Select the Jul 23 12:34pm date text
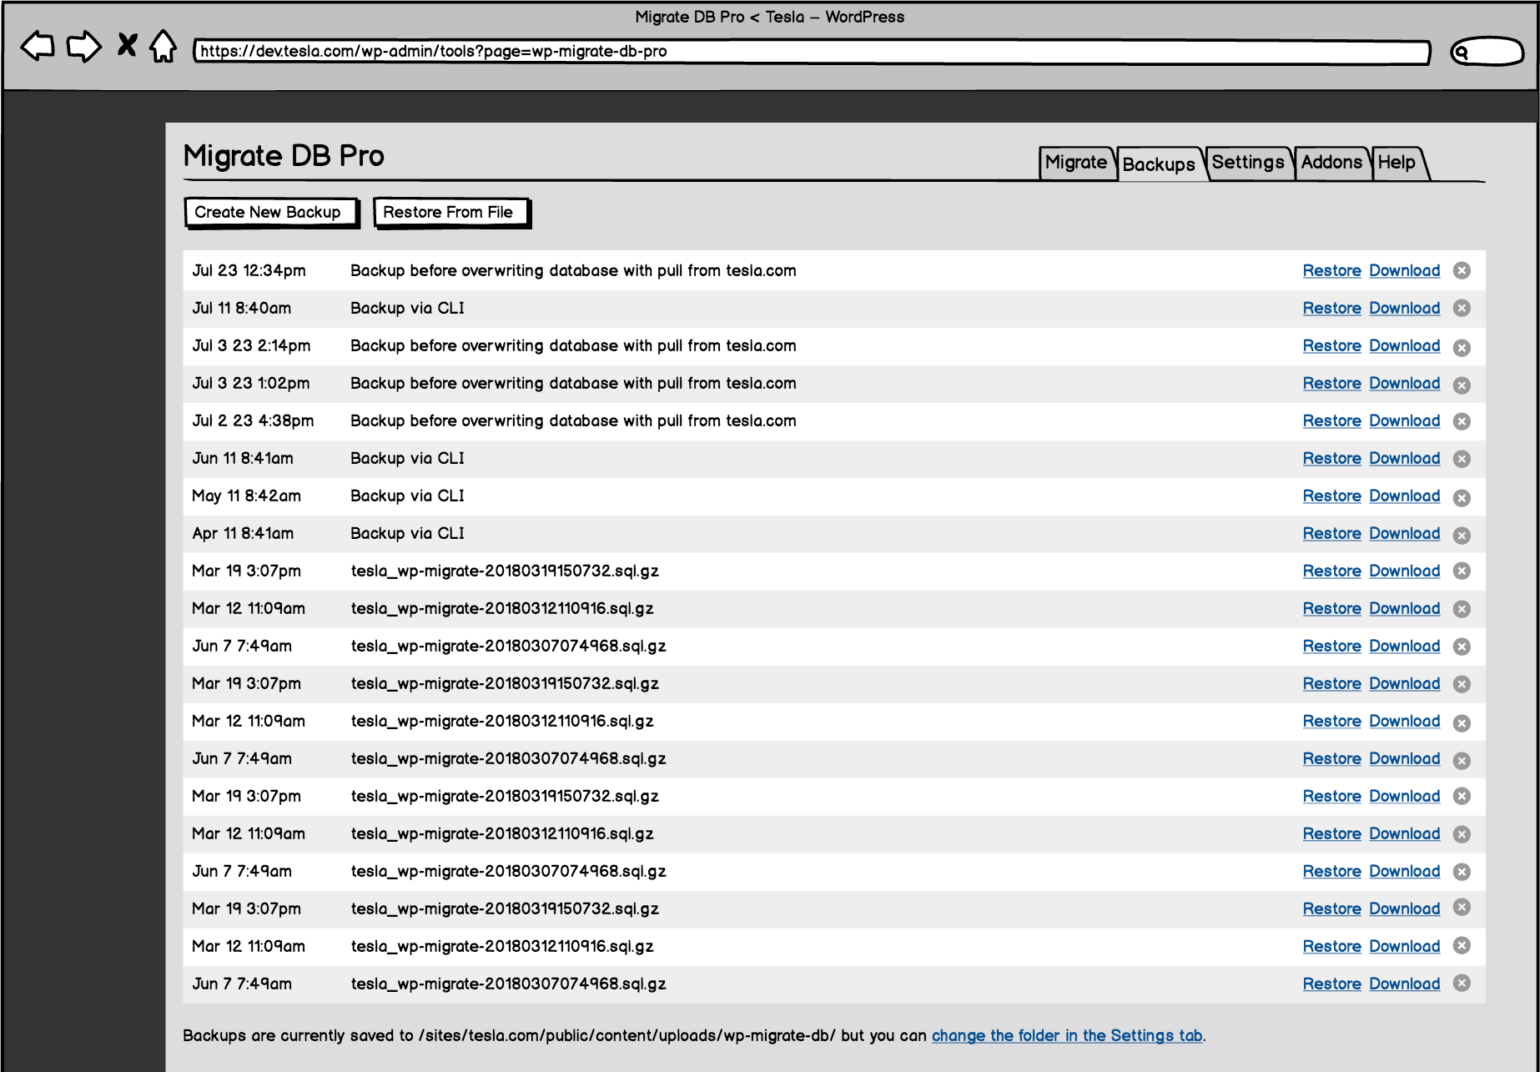This screenshot has width=1540, height=1072. pos(249,271)
